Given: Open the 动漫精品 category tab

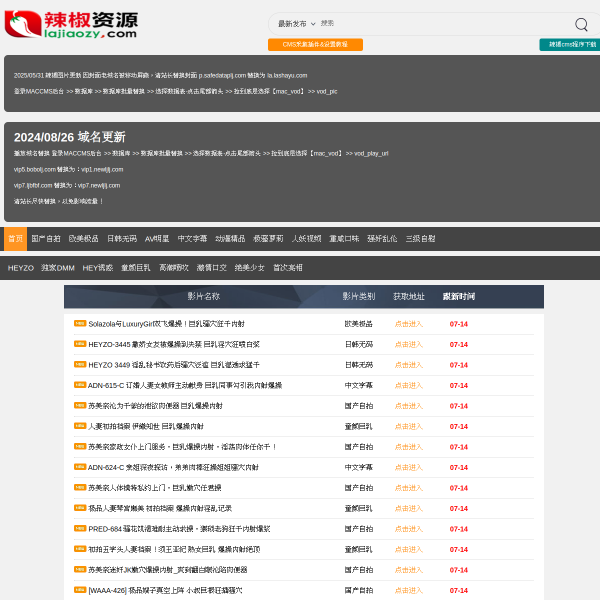Looking at the screenshot, I should pyautogui.click(x=230, y=239).
